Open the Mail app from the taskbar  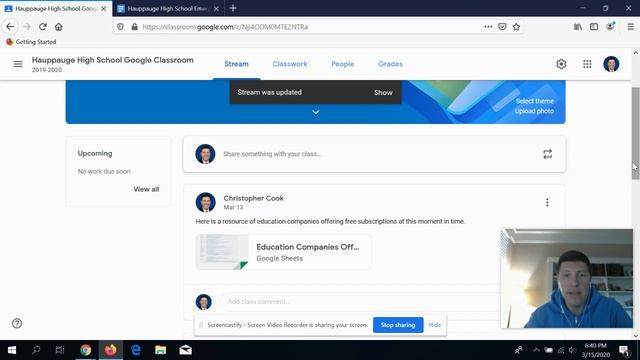(x=185, y=350)
